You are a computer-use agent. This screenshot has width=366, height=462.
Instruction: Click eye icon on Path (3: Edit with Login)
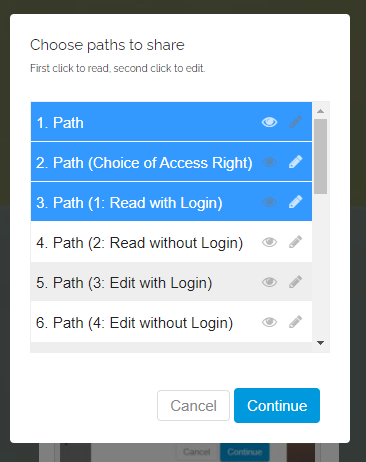point(269,282)
